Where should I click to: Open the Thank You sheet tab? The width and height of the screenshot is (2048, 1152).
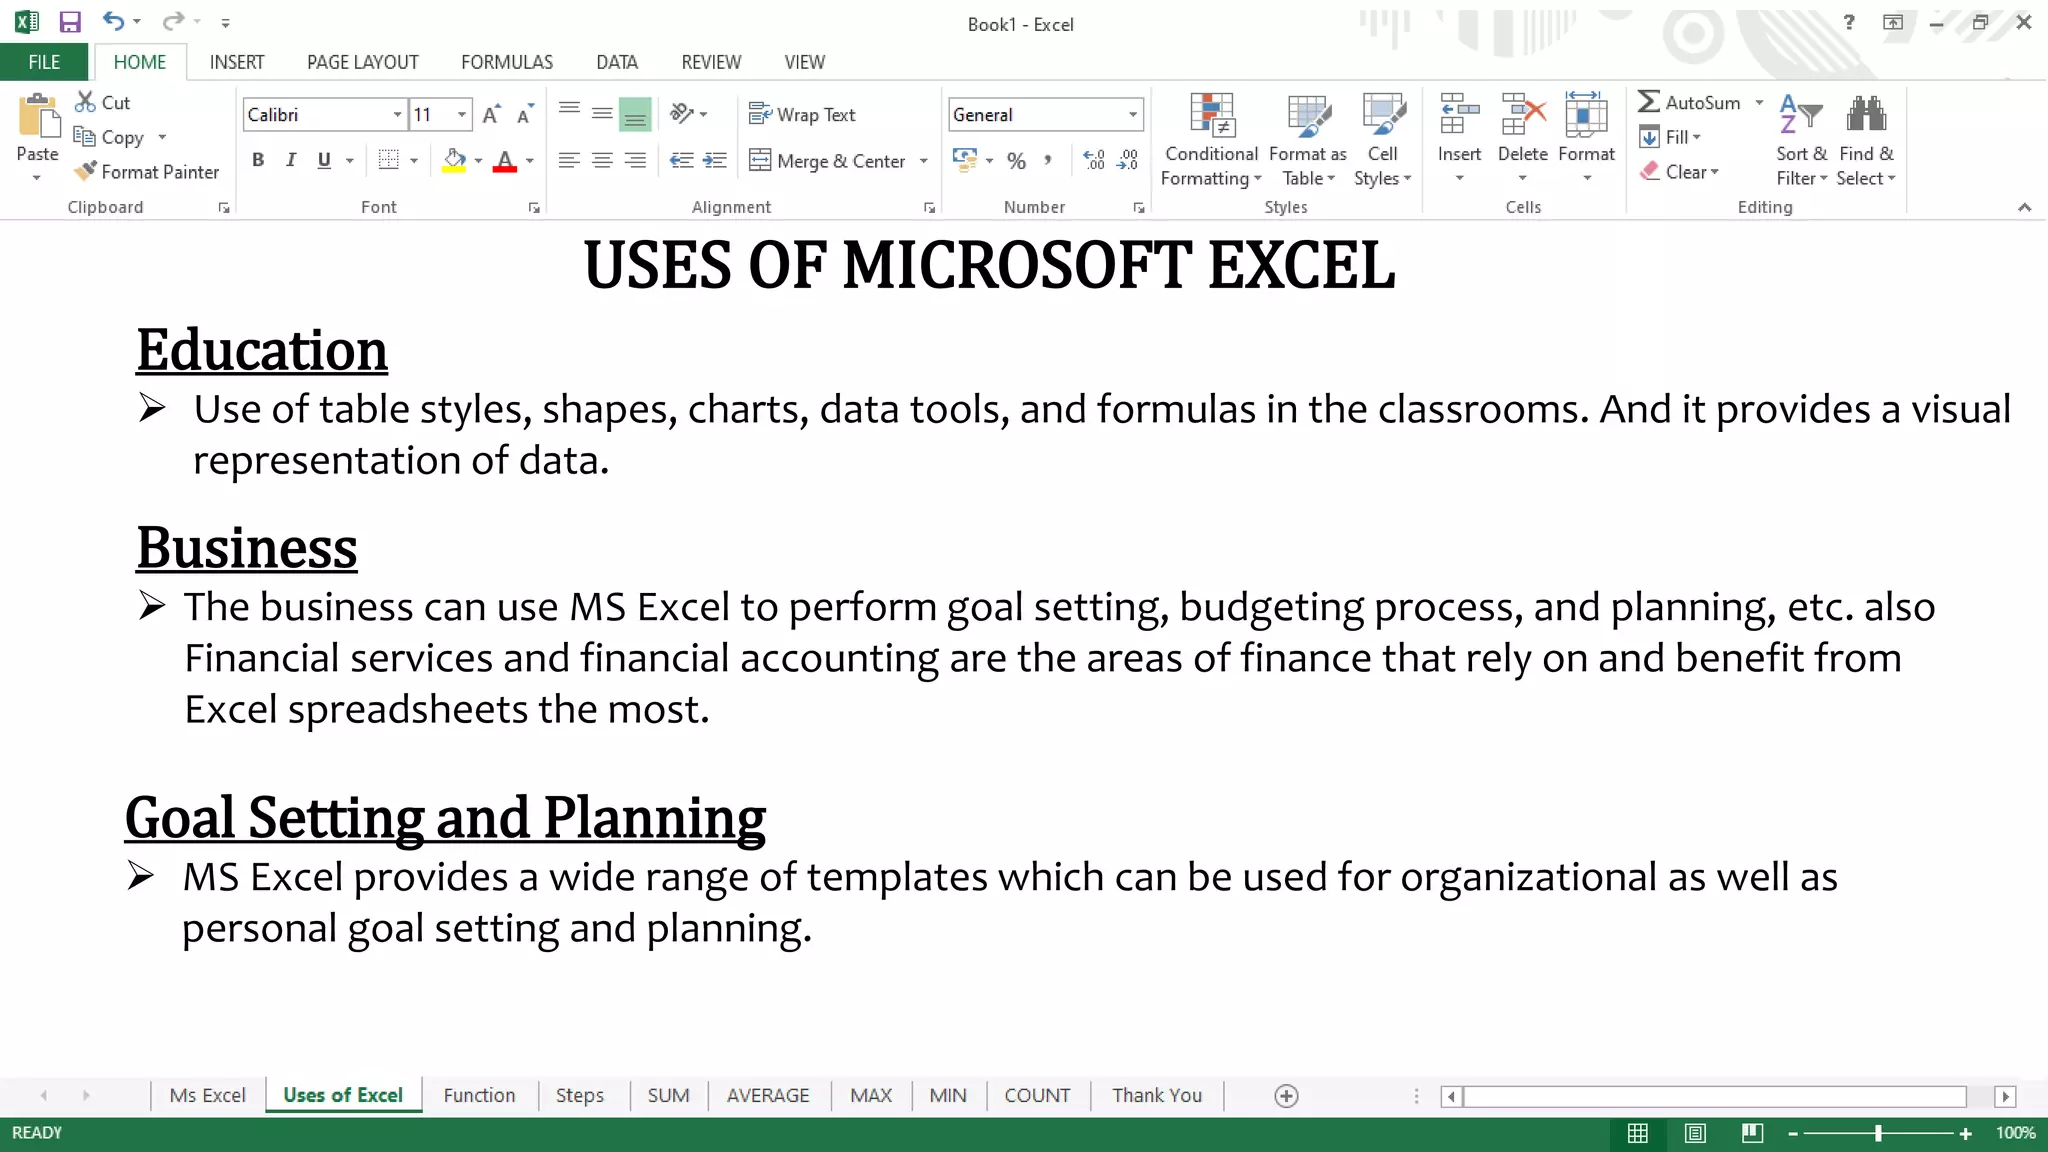(1157, 1095)
